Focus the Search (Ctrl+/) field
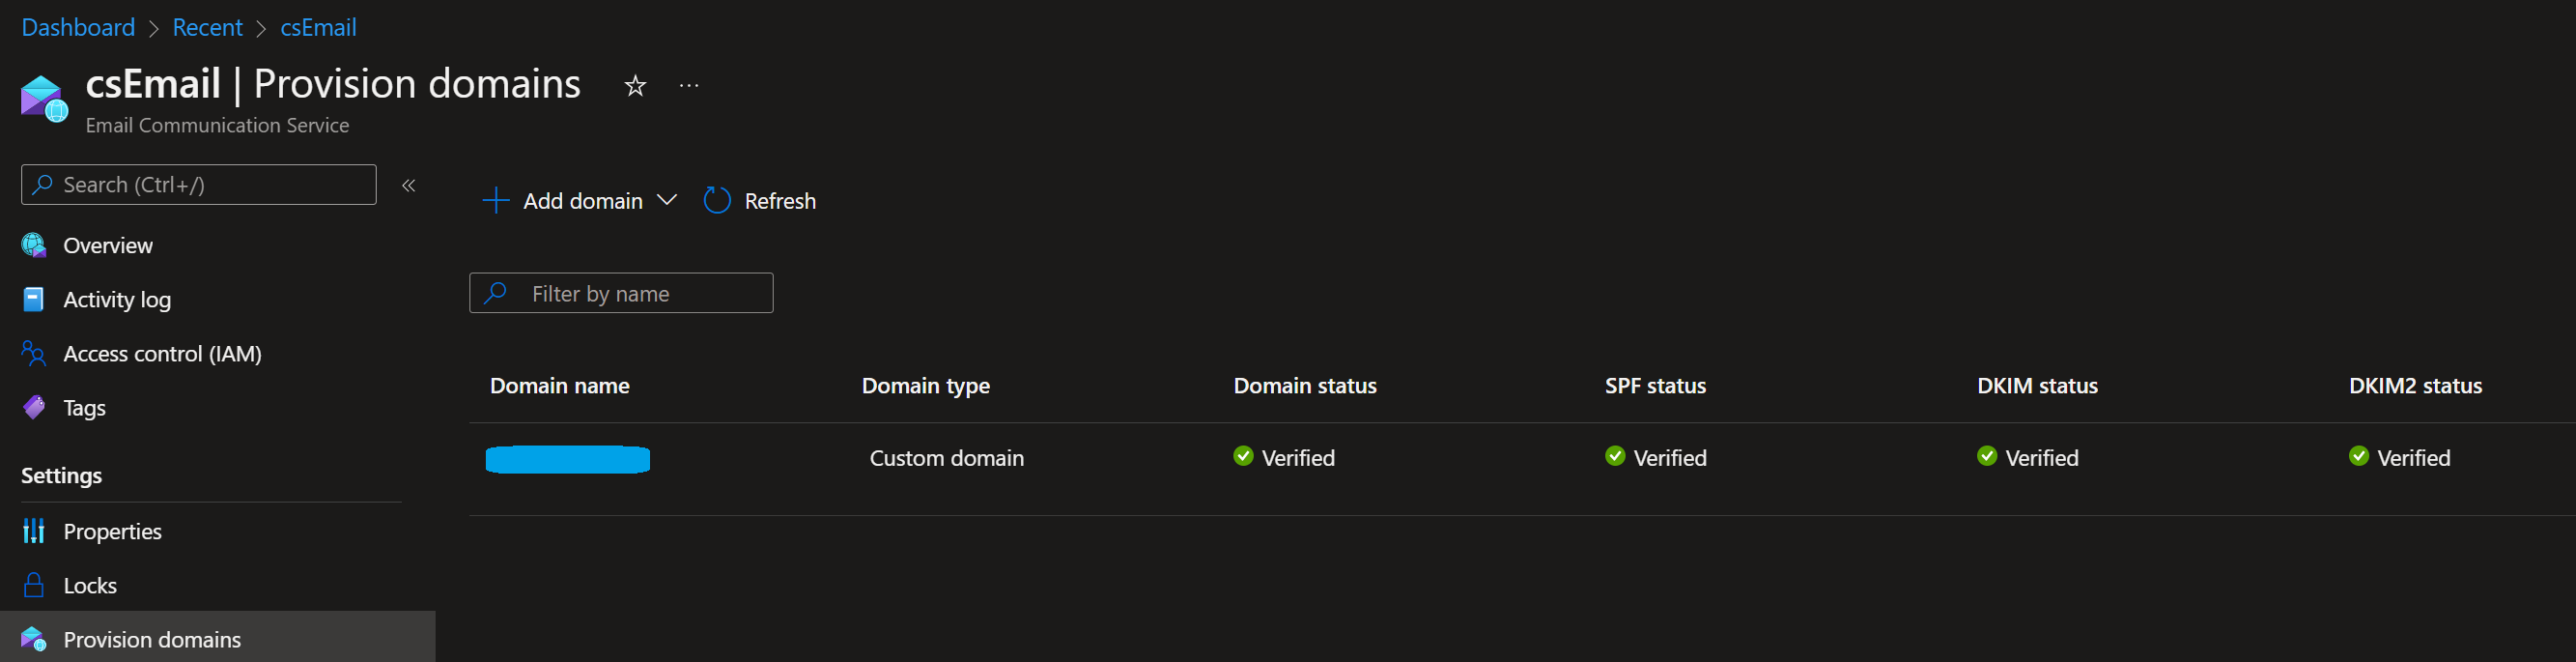 pos(199,185)
